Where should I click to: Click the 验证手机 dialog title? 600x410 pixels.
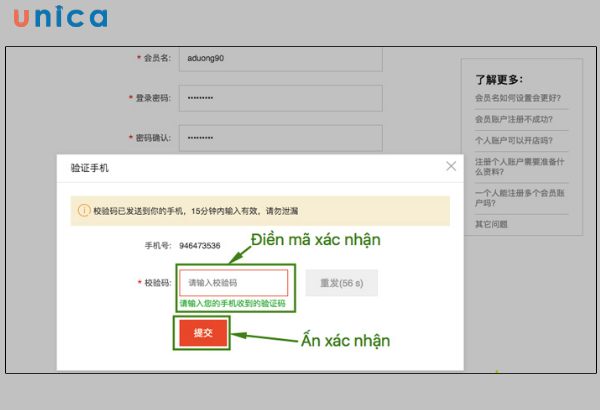coord(89,168)
